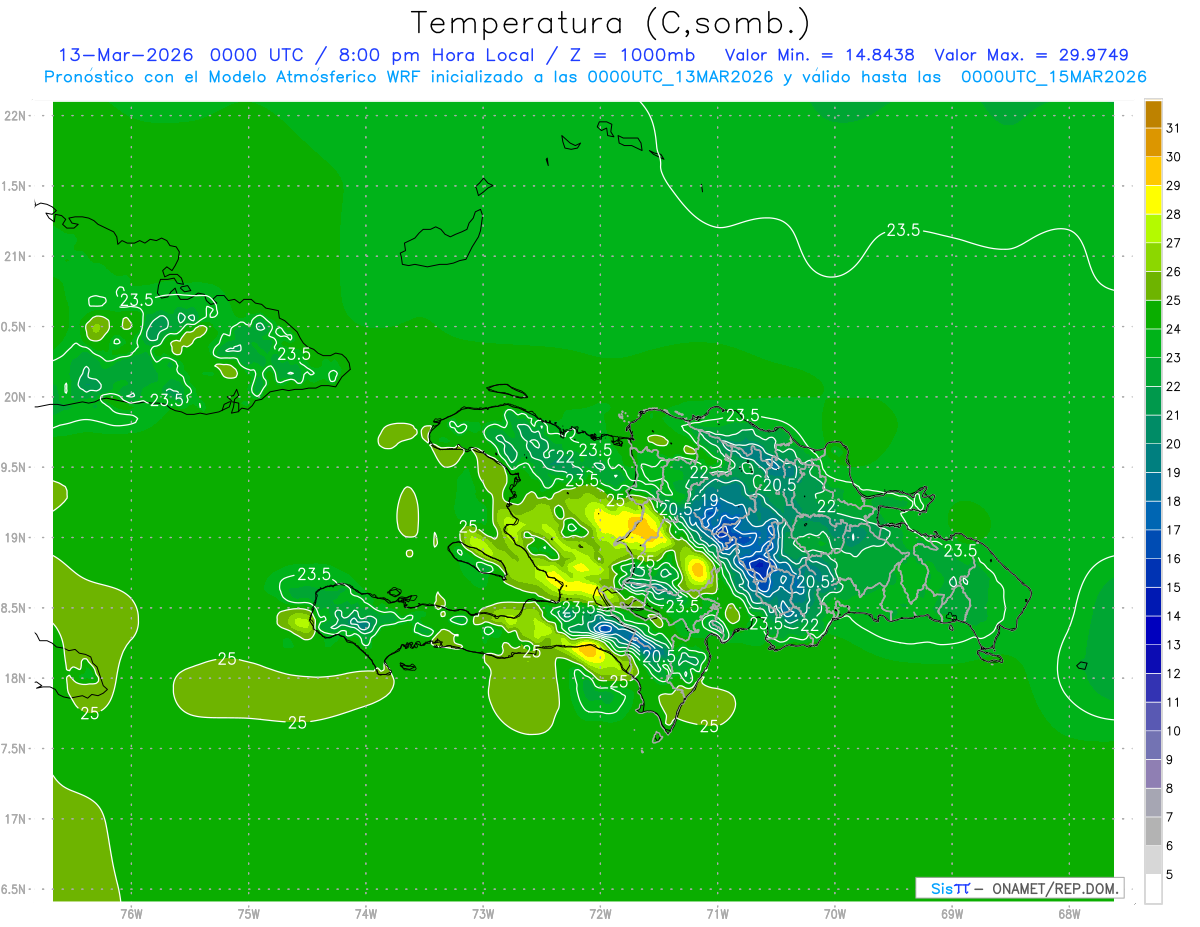This screenshot has width=1200, height=927.
Task: Select the orange color bar segment between 30 and 31
Action: coord(1153,142)
